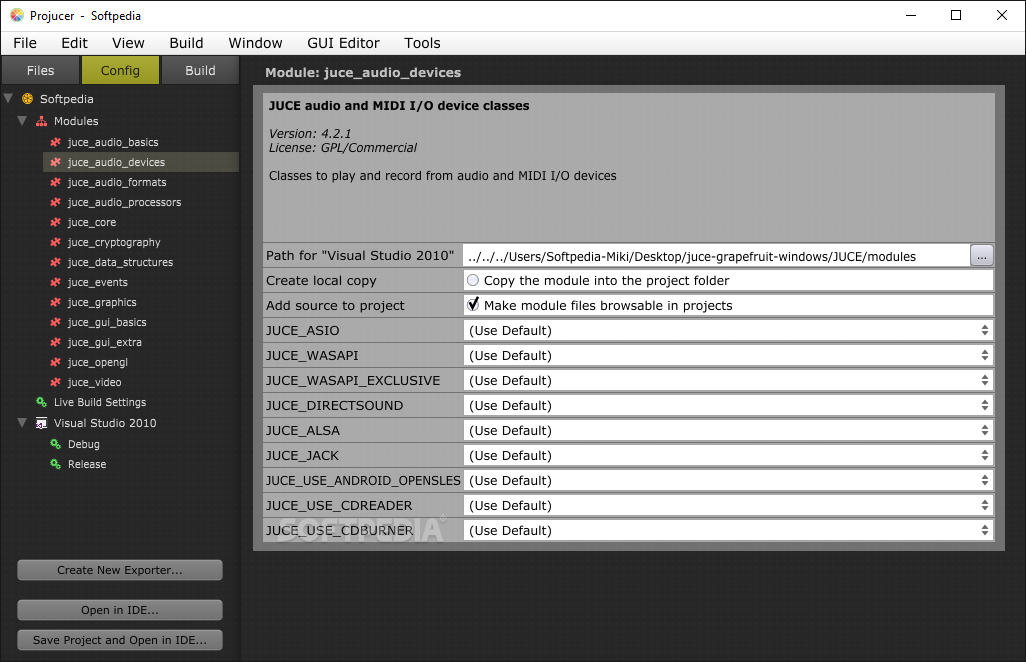Collapse the Visual Studio 2010 tree node
Viewport: 1026px width, 662px height.
tap(22, 423)
